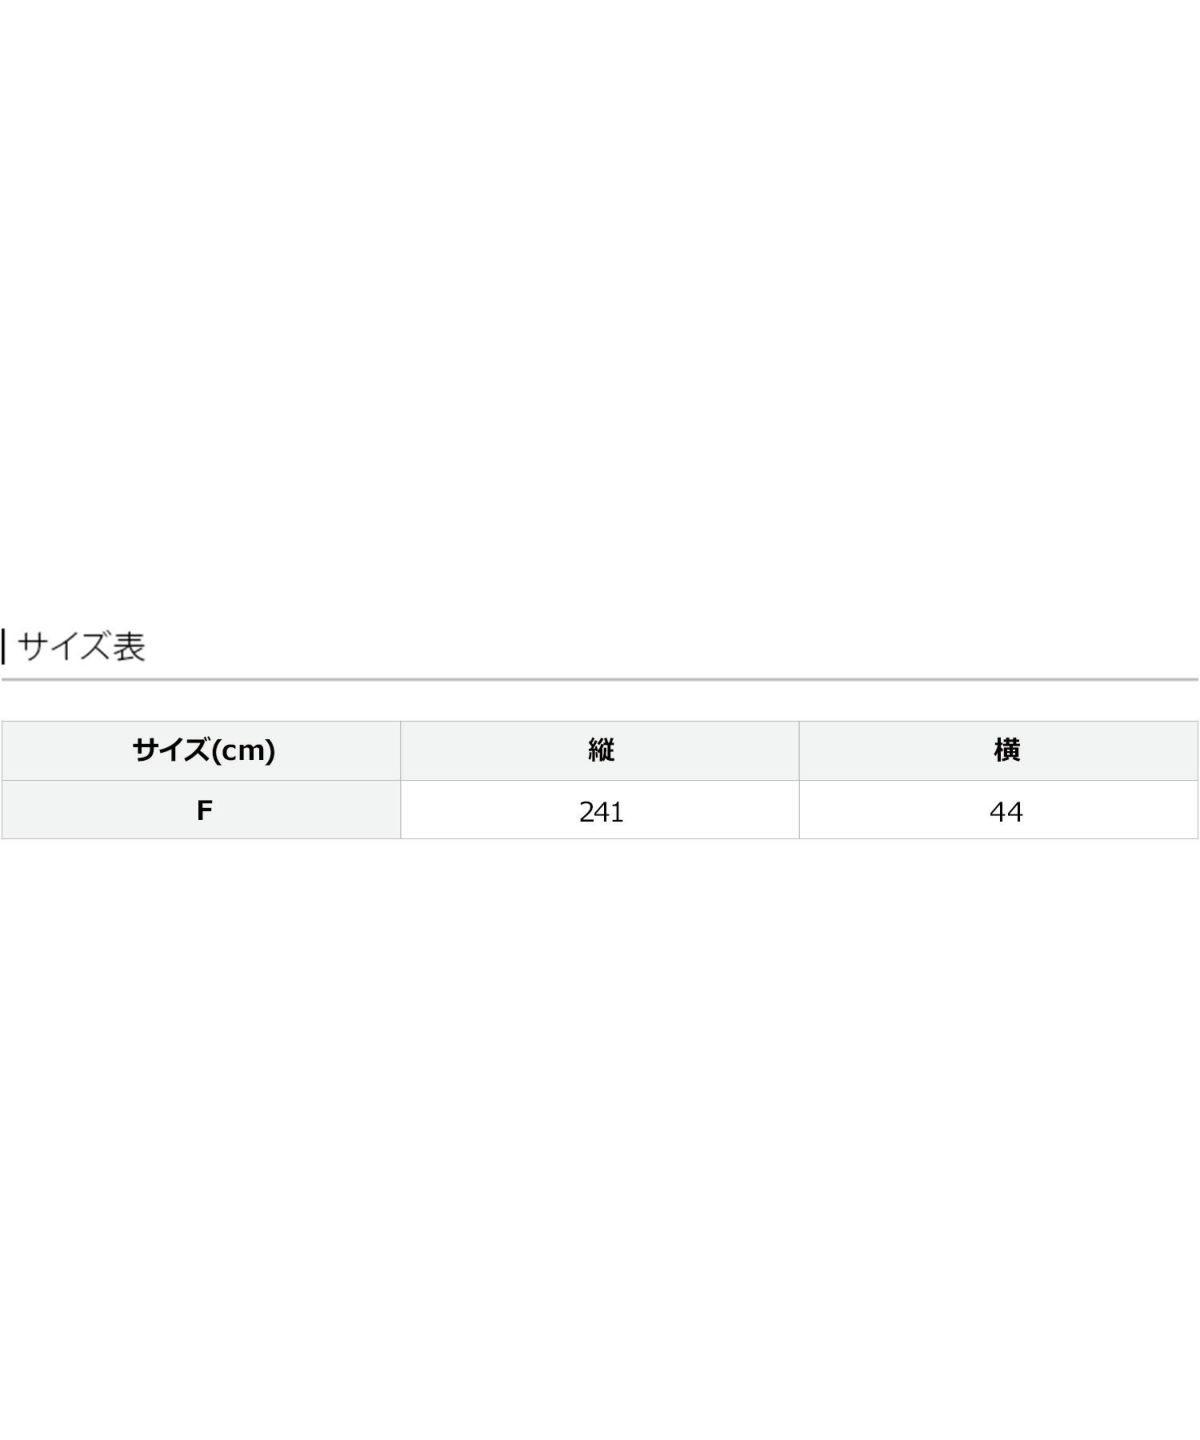Click the 横 column header
1200x1440 pixels.
click(x=1006, y=750)
